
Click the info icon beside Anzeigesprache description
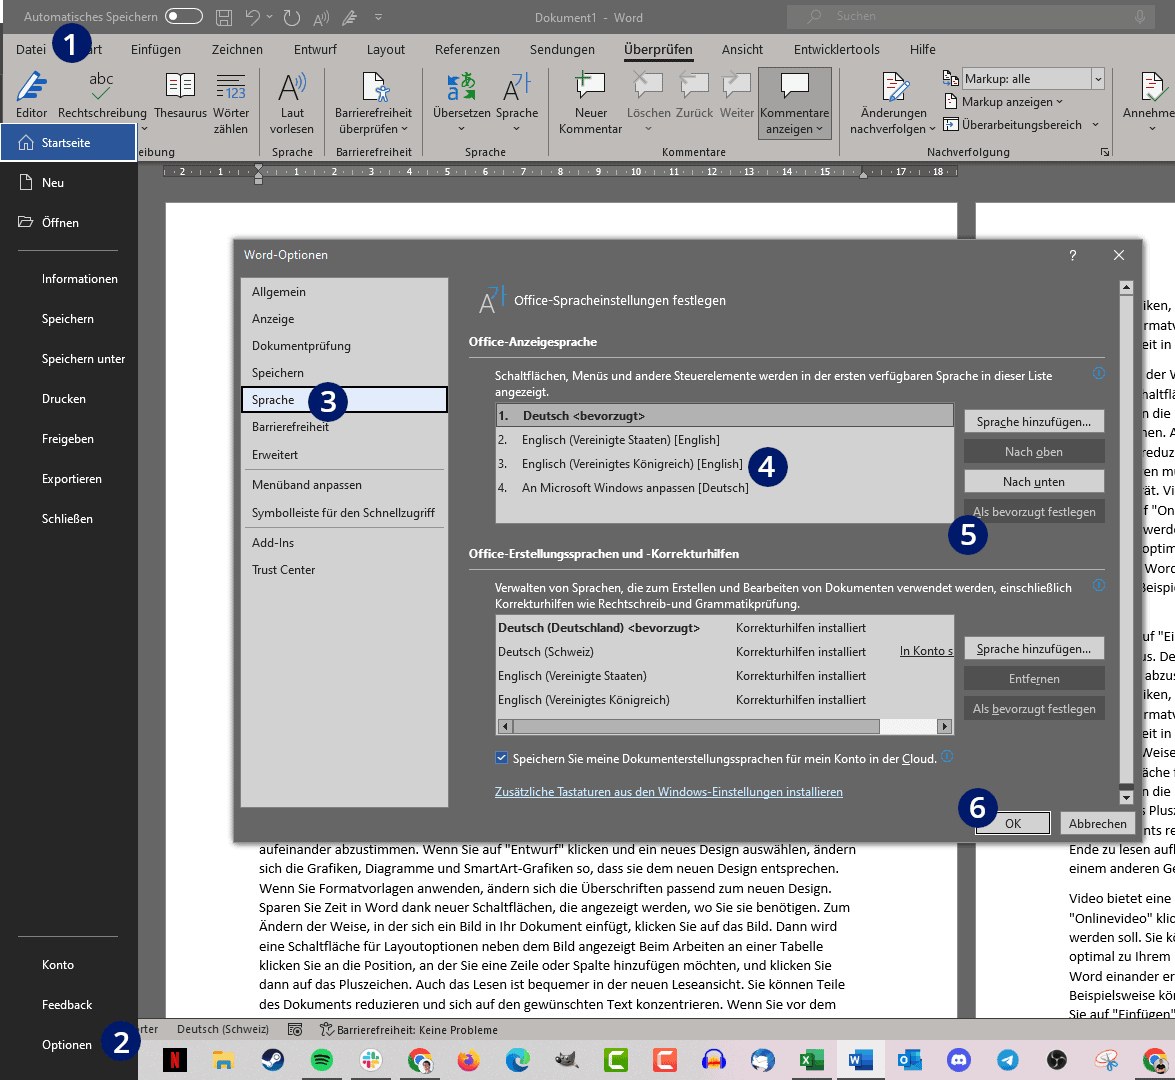click(1099, 373)
